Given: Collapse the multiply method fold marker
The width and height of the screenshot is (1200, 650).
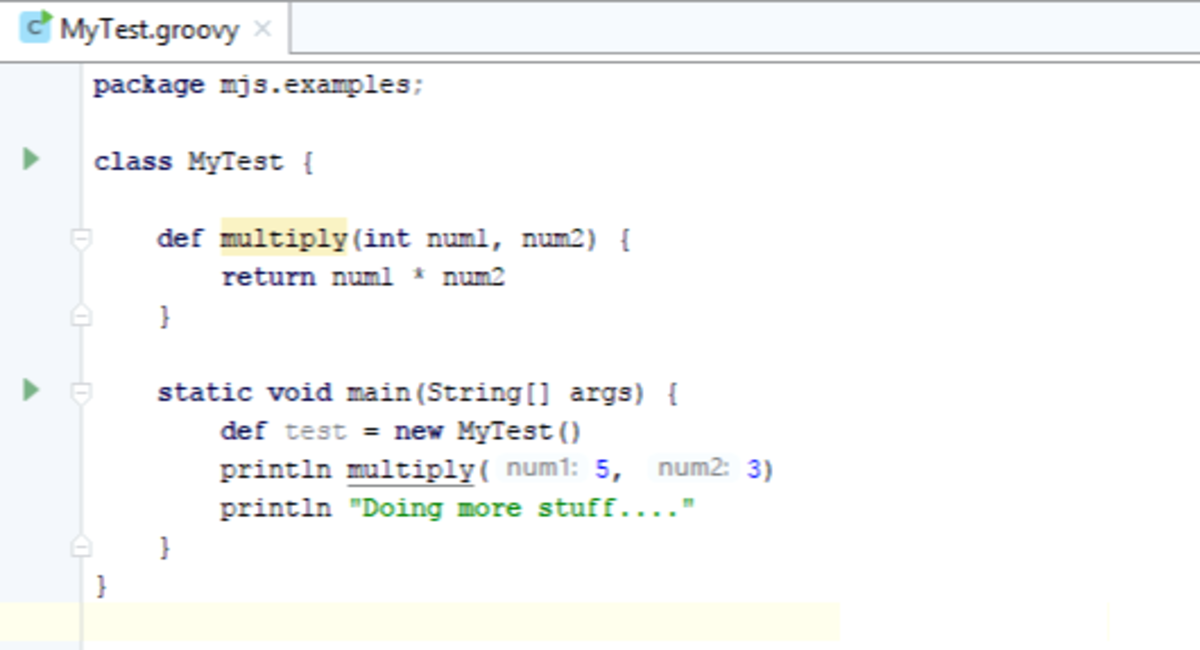Looking at the screenshot, I should point(81,239).
